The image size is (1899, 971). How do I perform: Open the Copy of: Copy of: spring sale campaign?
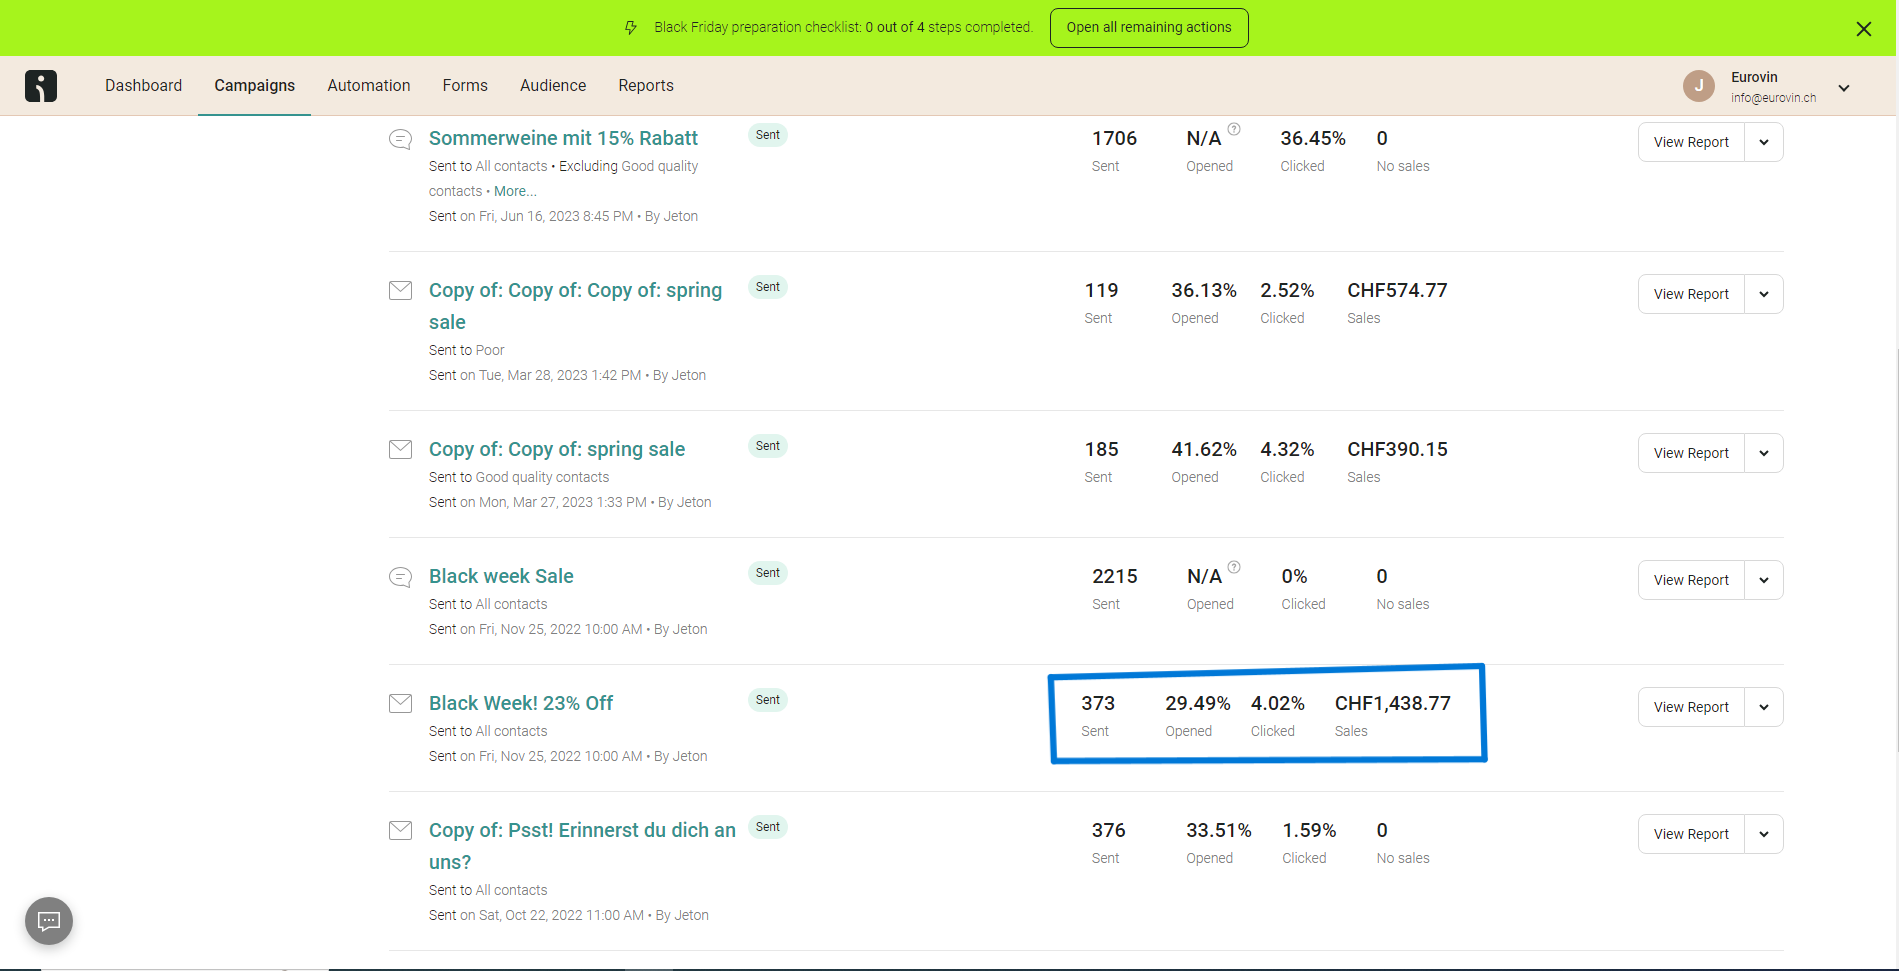pos(556,449)
